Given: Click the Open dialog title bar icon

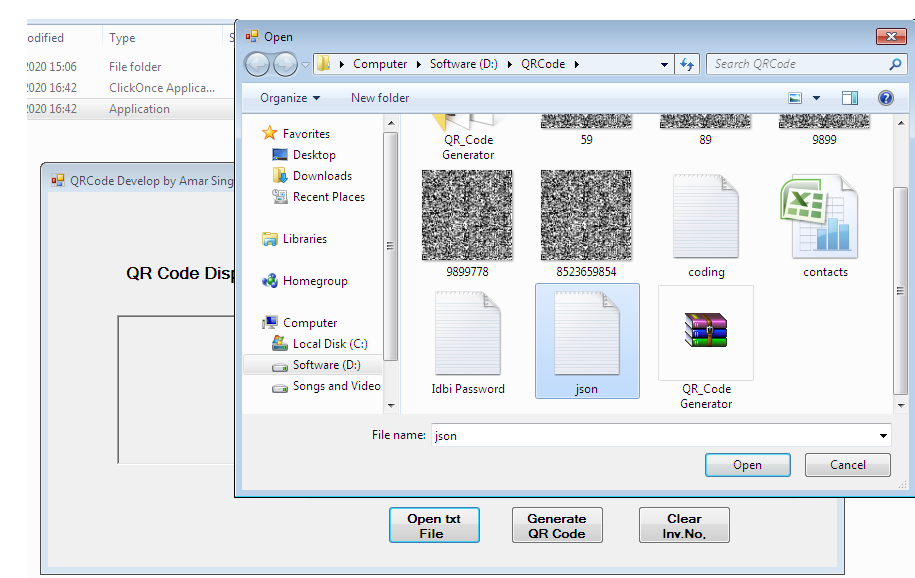Looking at the screenshot, I should click(x=252, y=37).
